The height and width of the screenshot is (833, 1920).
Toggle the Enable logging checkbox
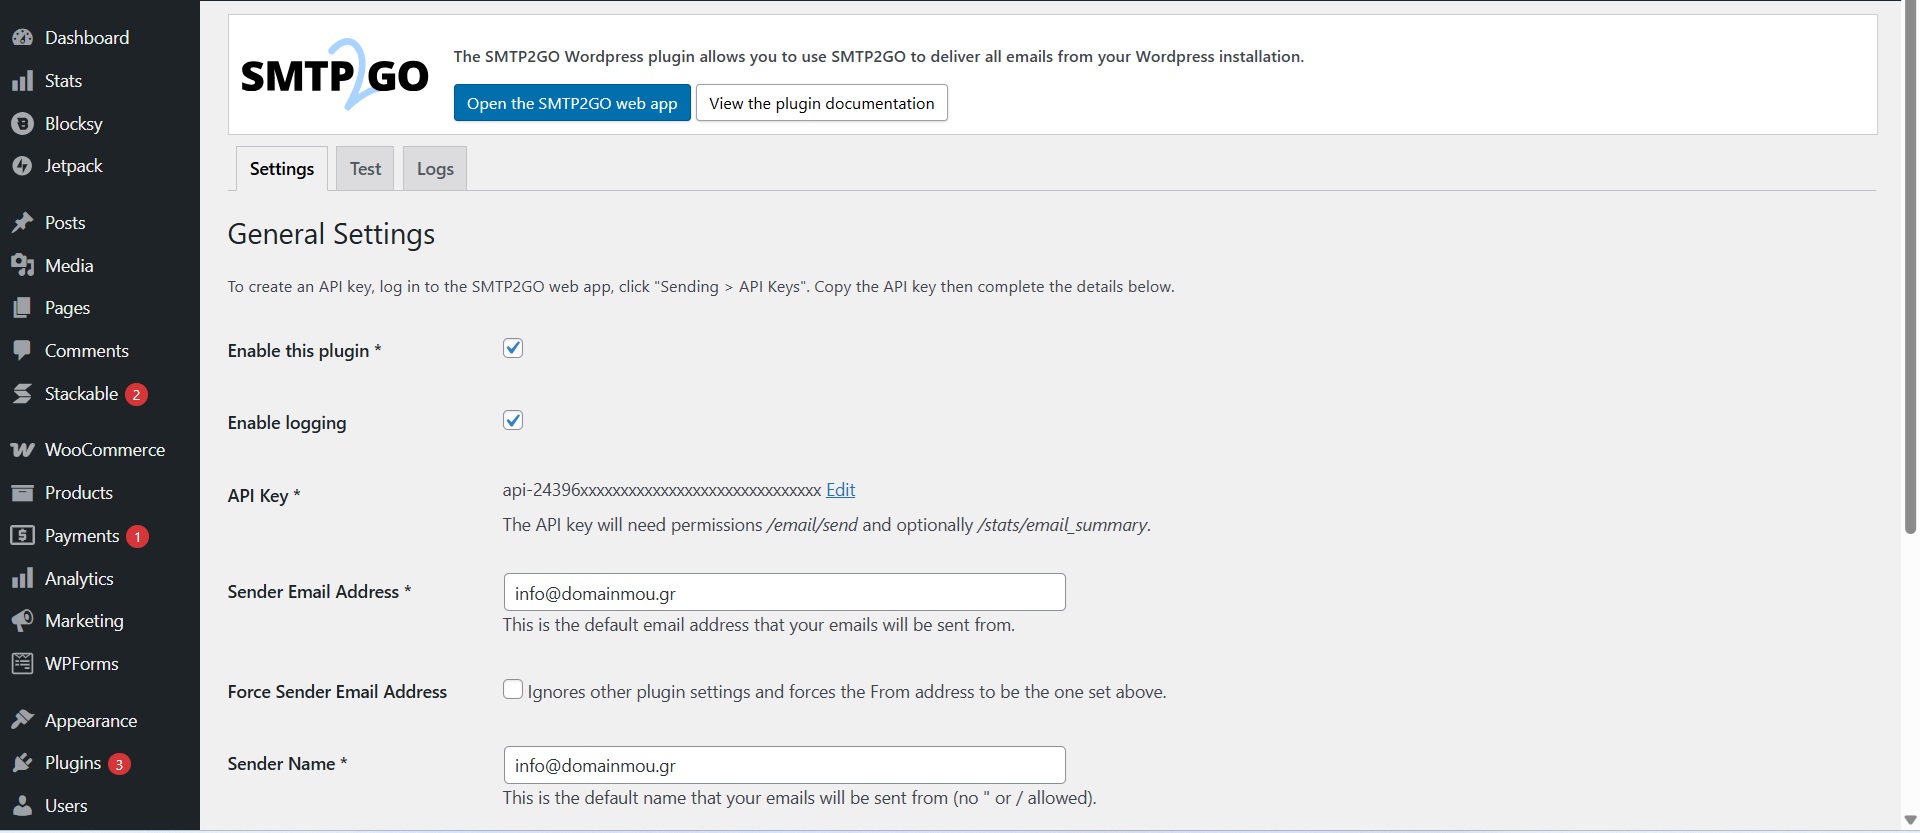point(513,420)
